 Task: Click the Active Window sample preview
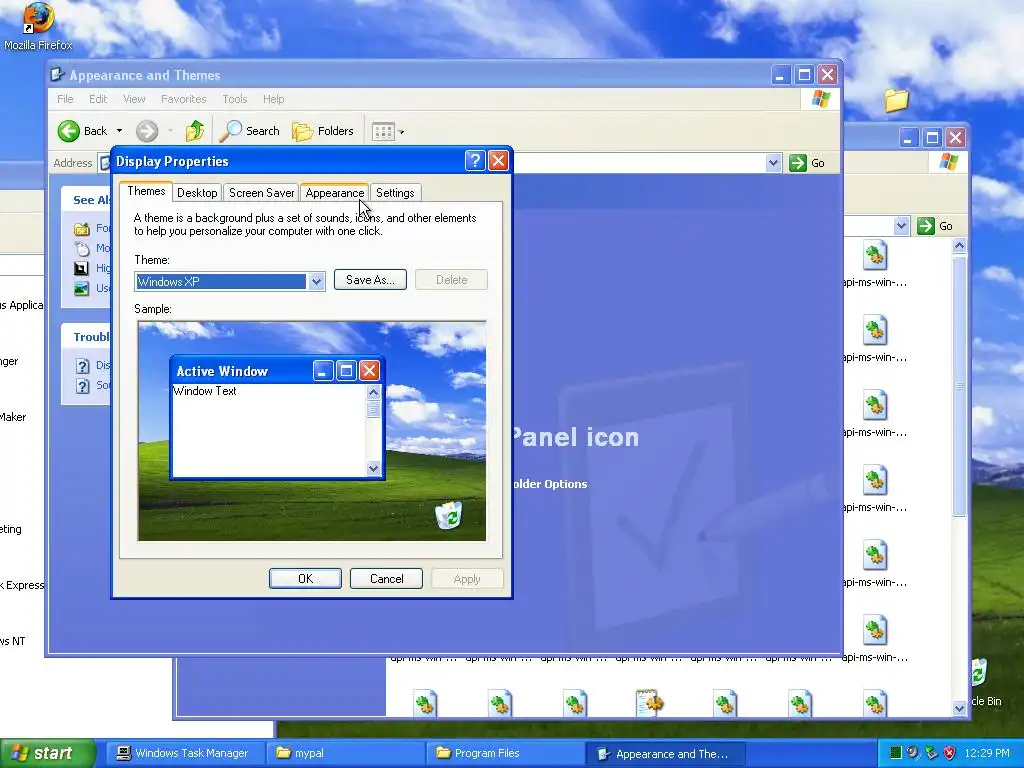tap(277, 418)
